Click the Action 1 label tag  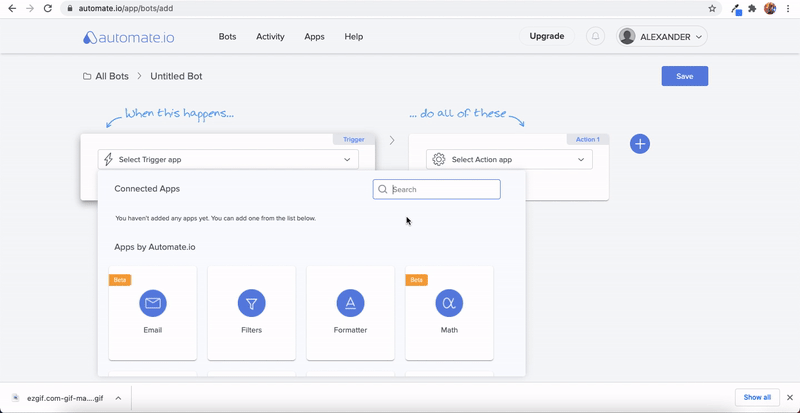tap(588, 139)
